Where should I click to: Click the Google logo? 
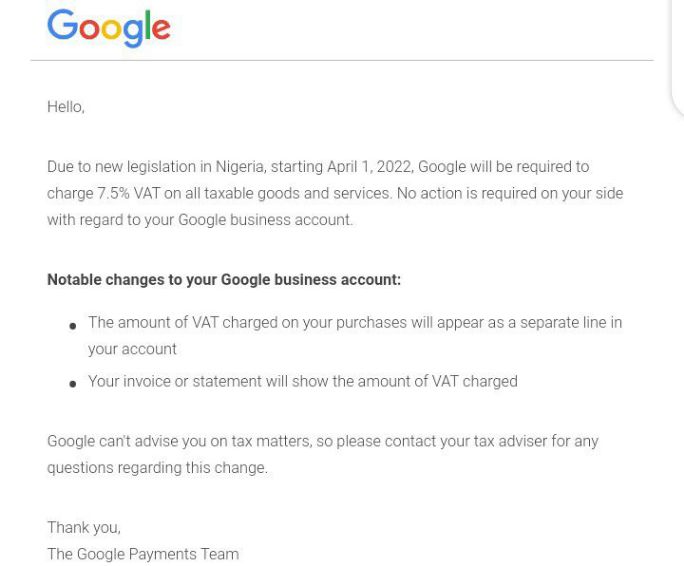pyautogui.click(x=109, y=28)
